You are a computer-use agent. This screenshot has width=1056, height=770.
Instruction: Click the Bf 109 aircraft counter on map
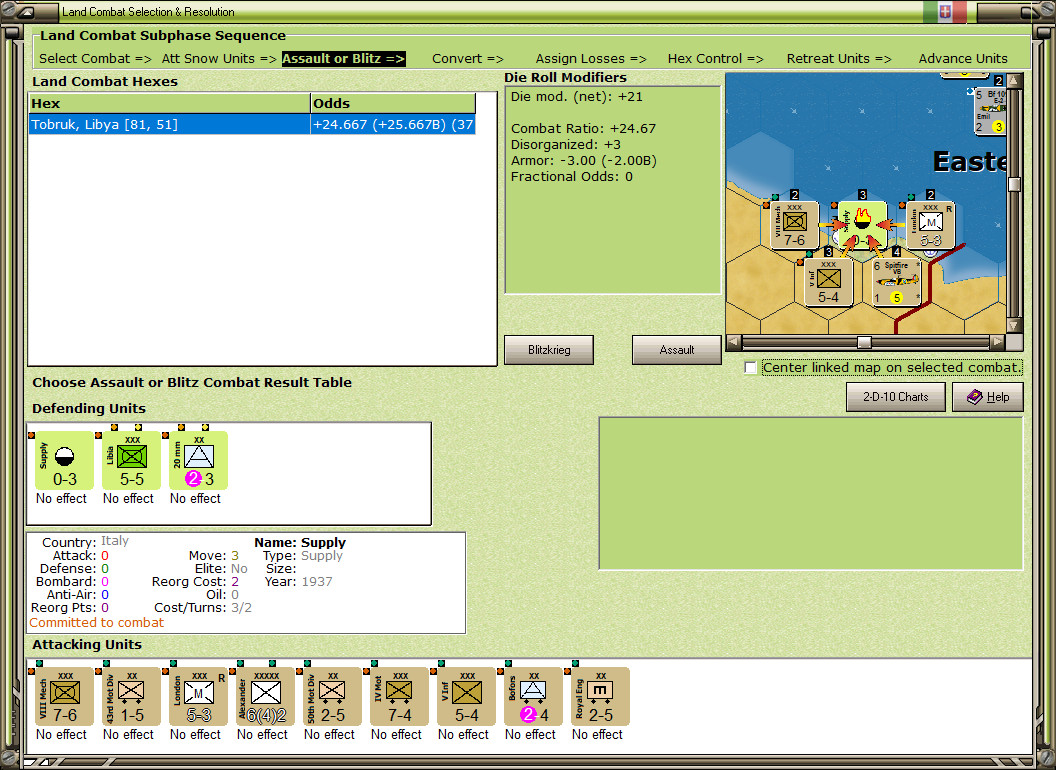(x=990, y=110)
